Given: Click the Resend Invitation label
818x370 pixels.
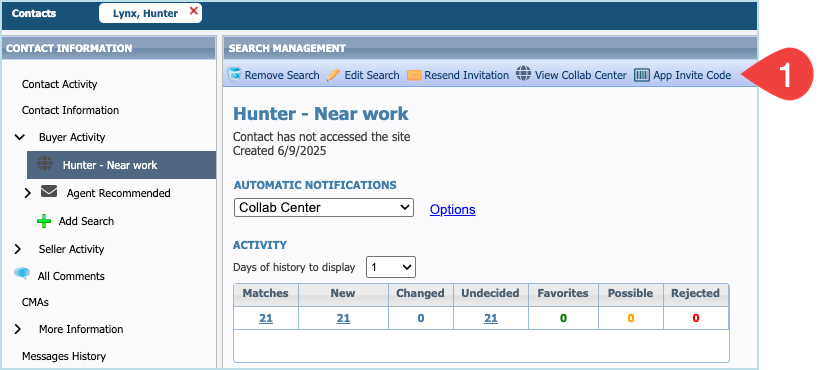Looking at the screenshot, I should coord(466,75).
